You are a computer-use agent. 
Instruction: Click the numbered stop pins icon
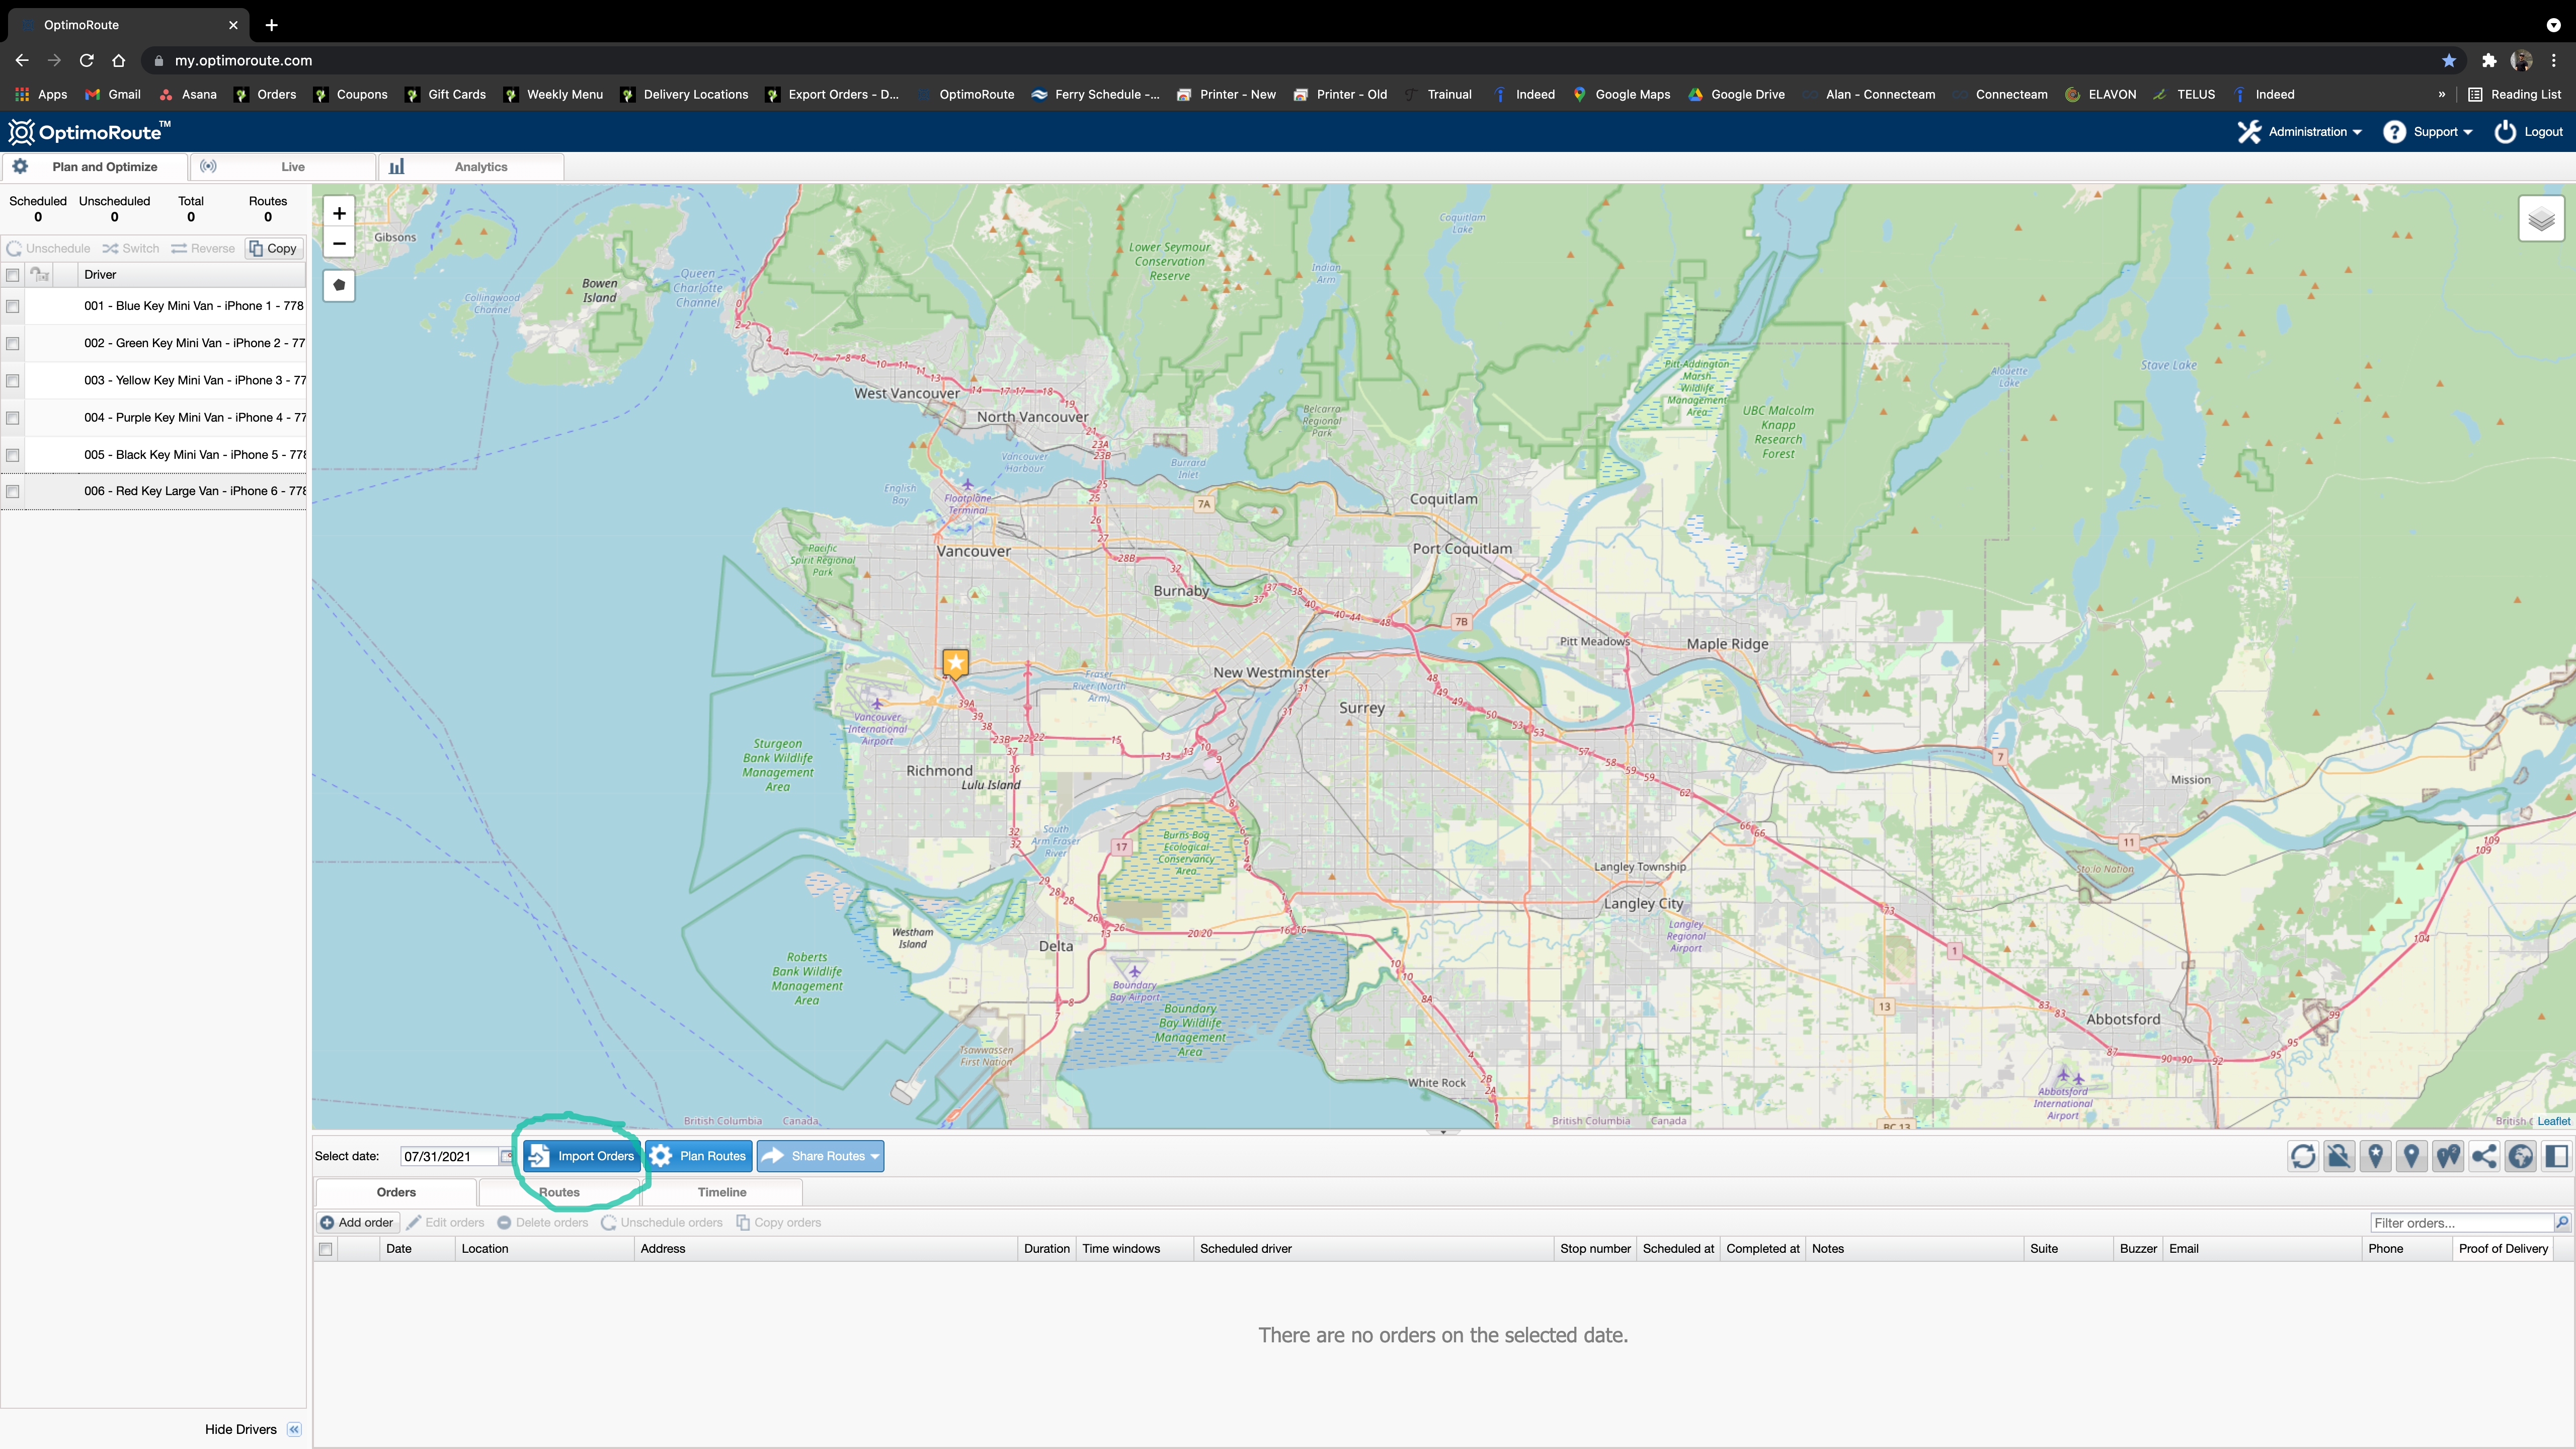(x=2448, y=1156)
